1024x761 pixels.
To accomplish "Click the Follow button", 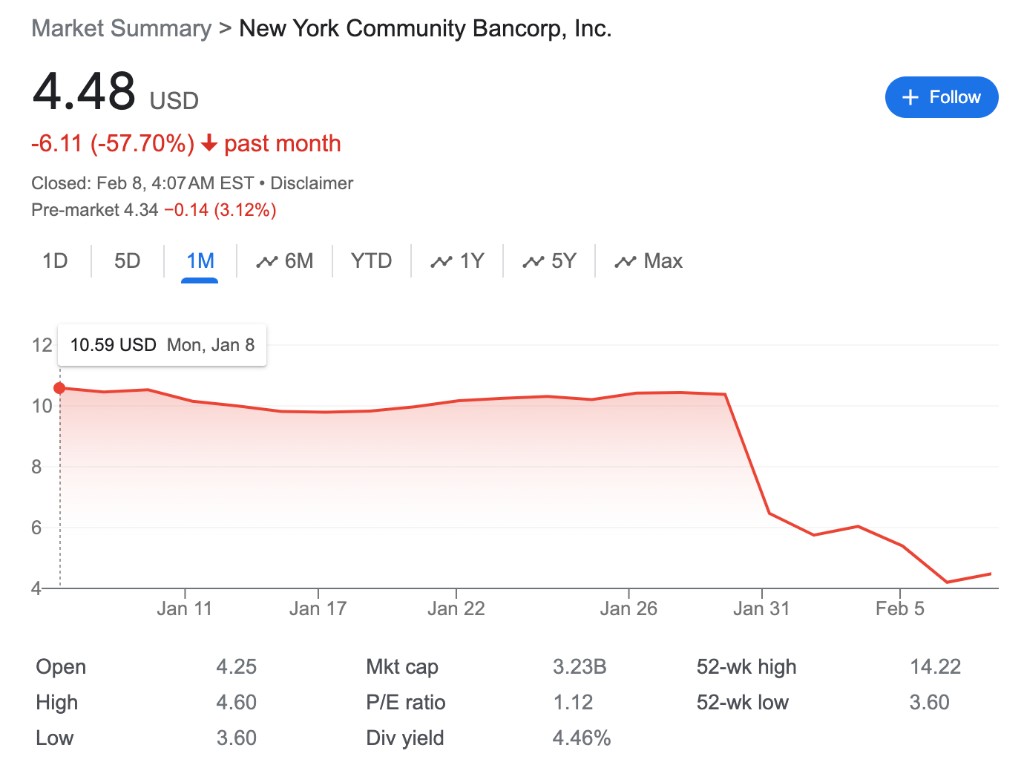I will (941, 97).
